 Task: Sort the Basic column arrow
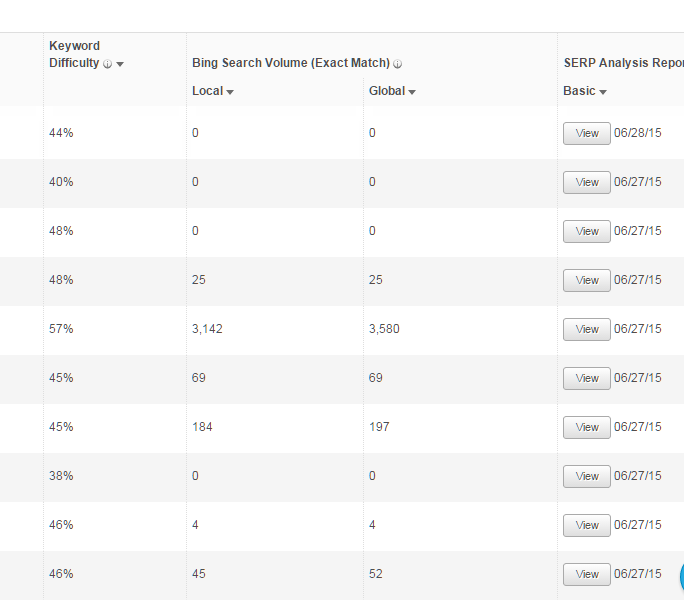603,92
